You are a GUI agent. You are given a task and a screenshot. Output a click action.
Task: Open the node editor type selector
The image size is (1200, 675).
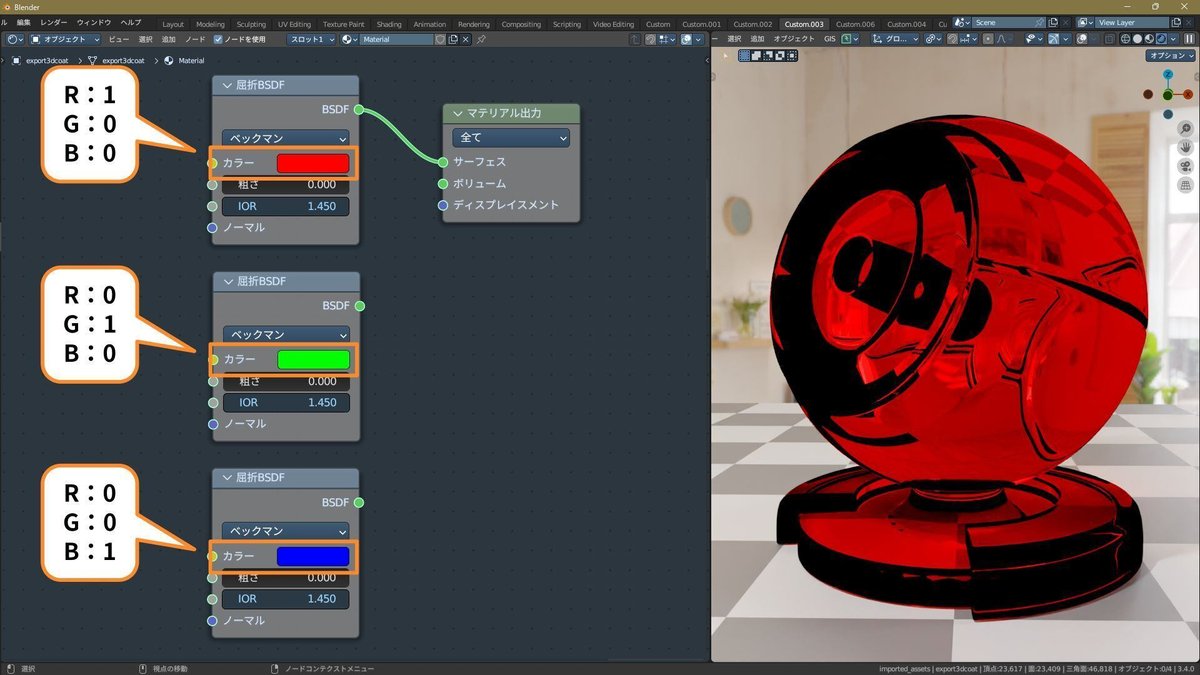pyautogui.click(x=13, y=39)
